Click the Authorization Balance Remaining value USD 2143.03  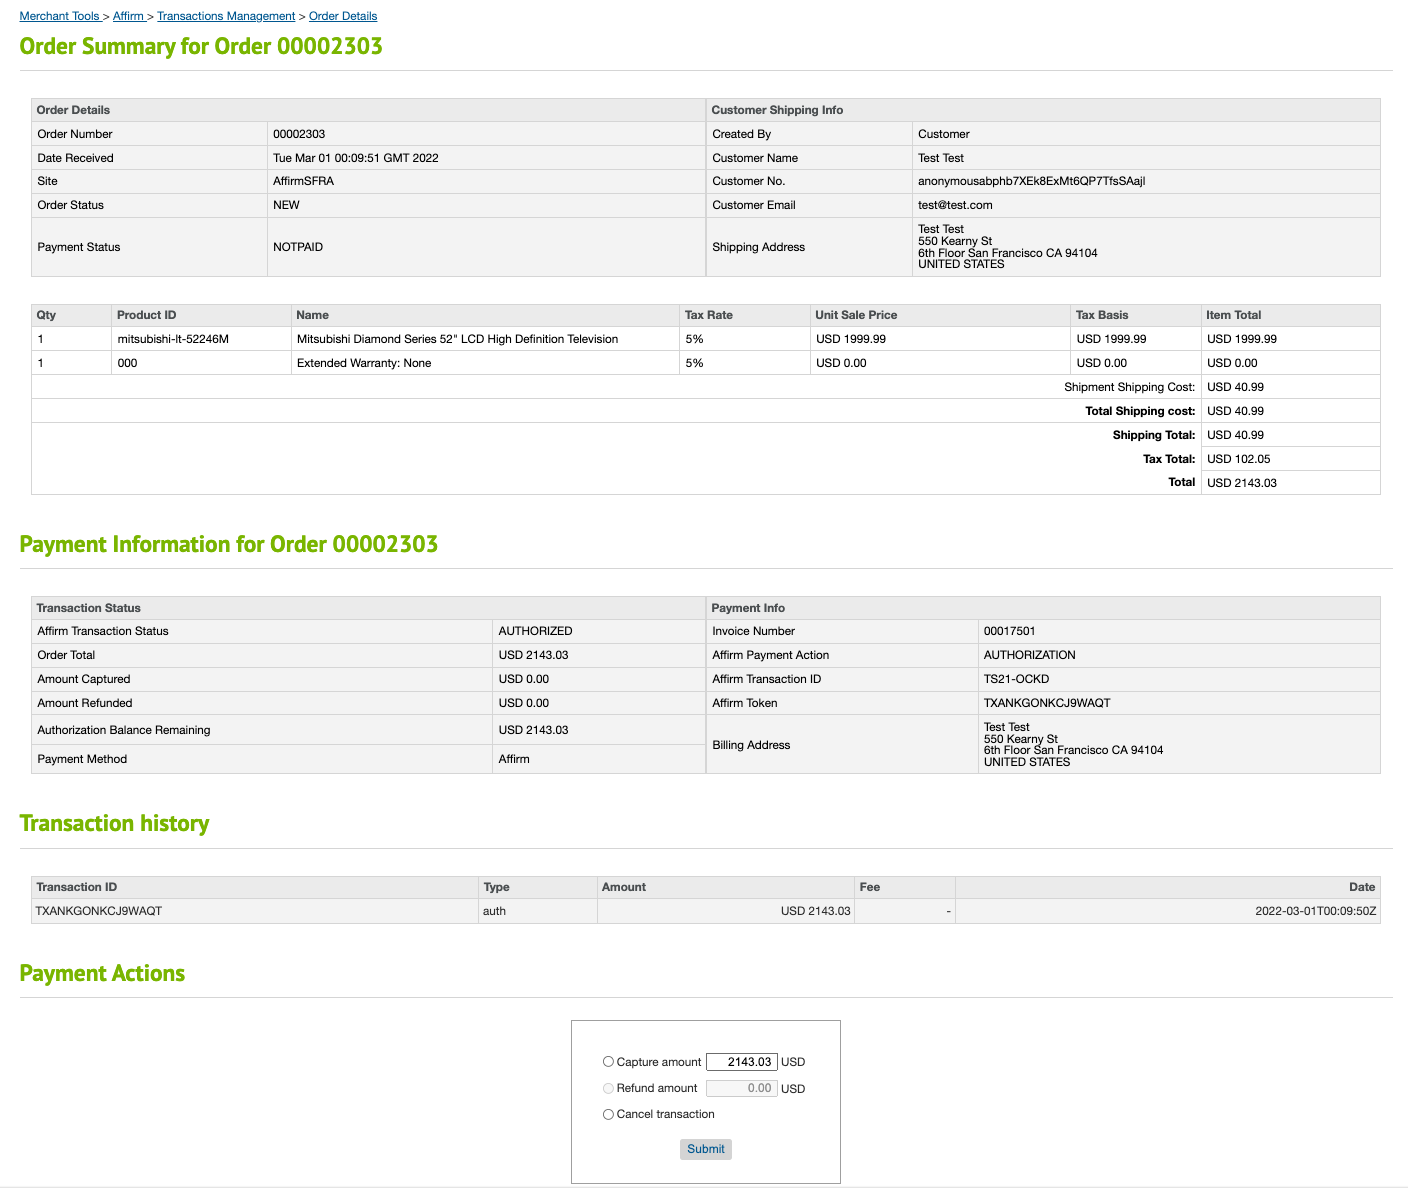[533, 730]
